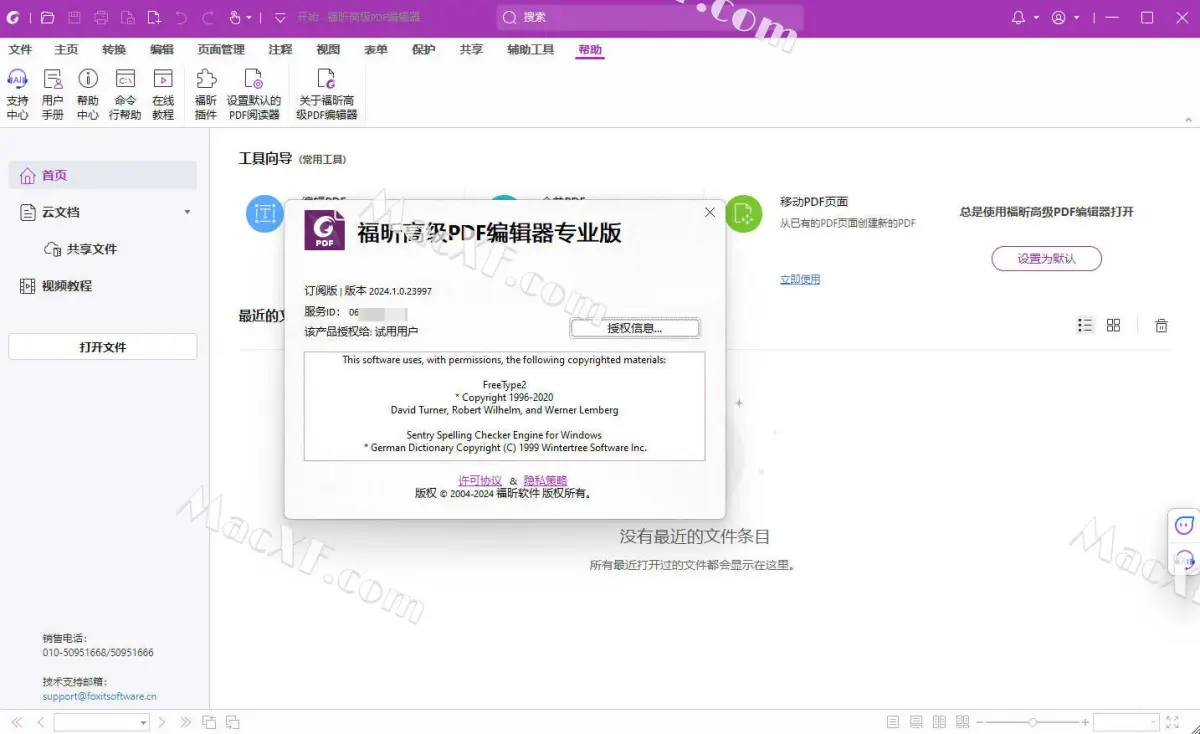Open the notification bell dropdown arrow
This screenshot has width=1200, height=734.
point(1036,18)
